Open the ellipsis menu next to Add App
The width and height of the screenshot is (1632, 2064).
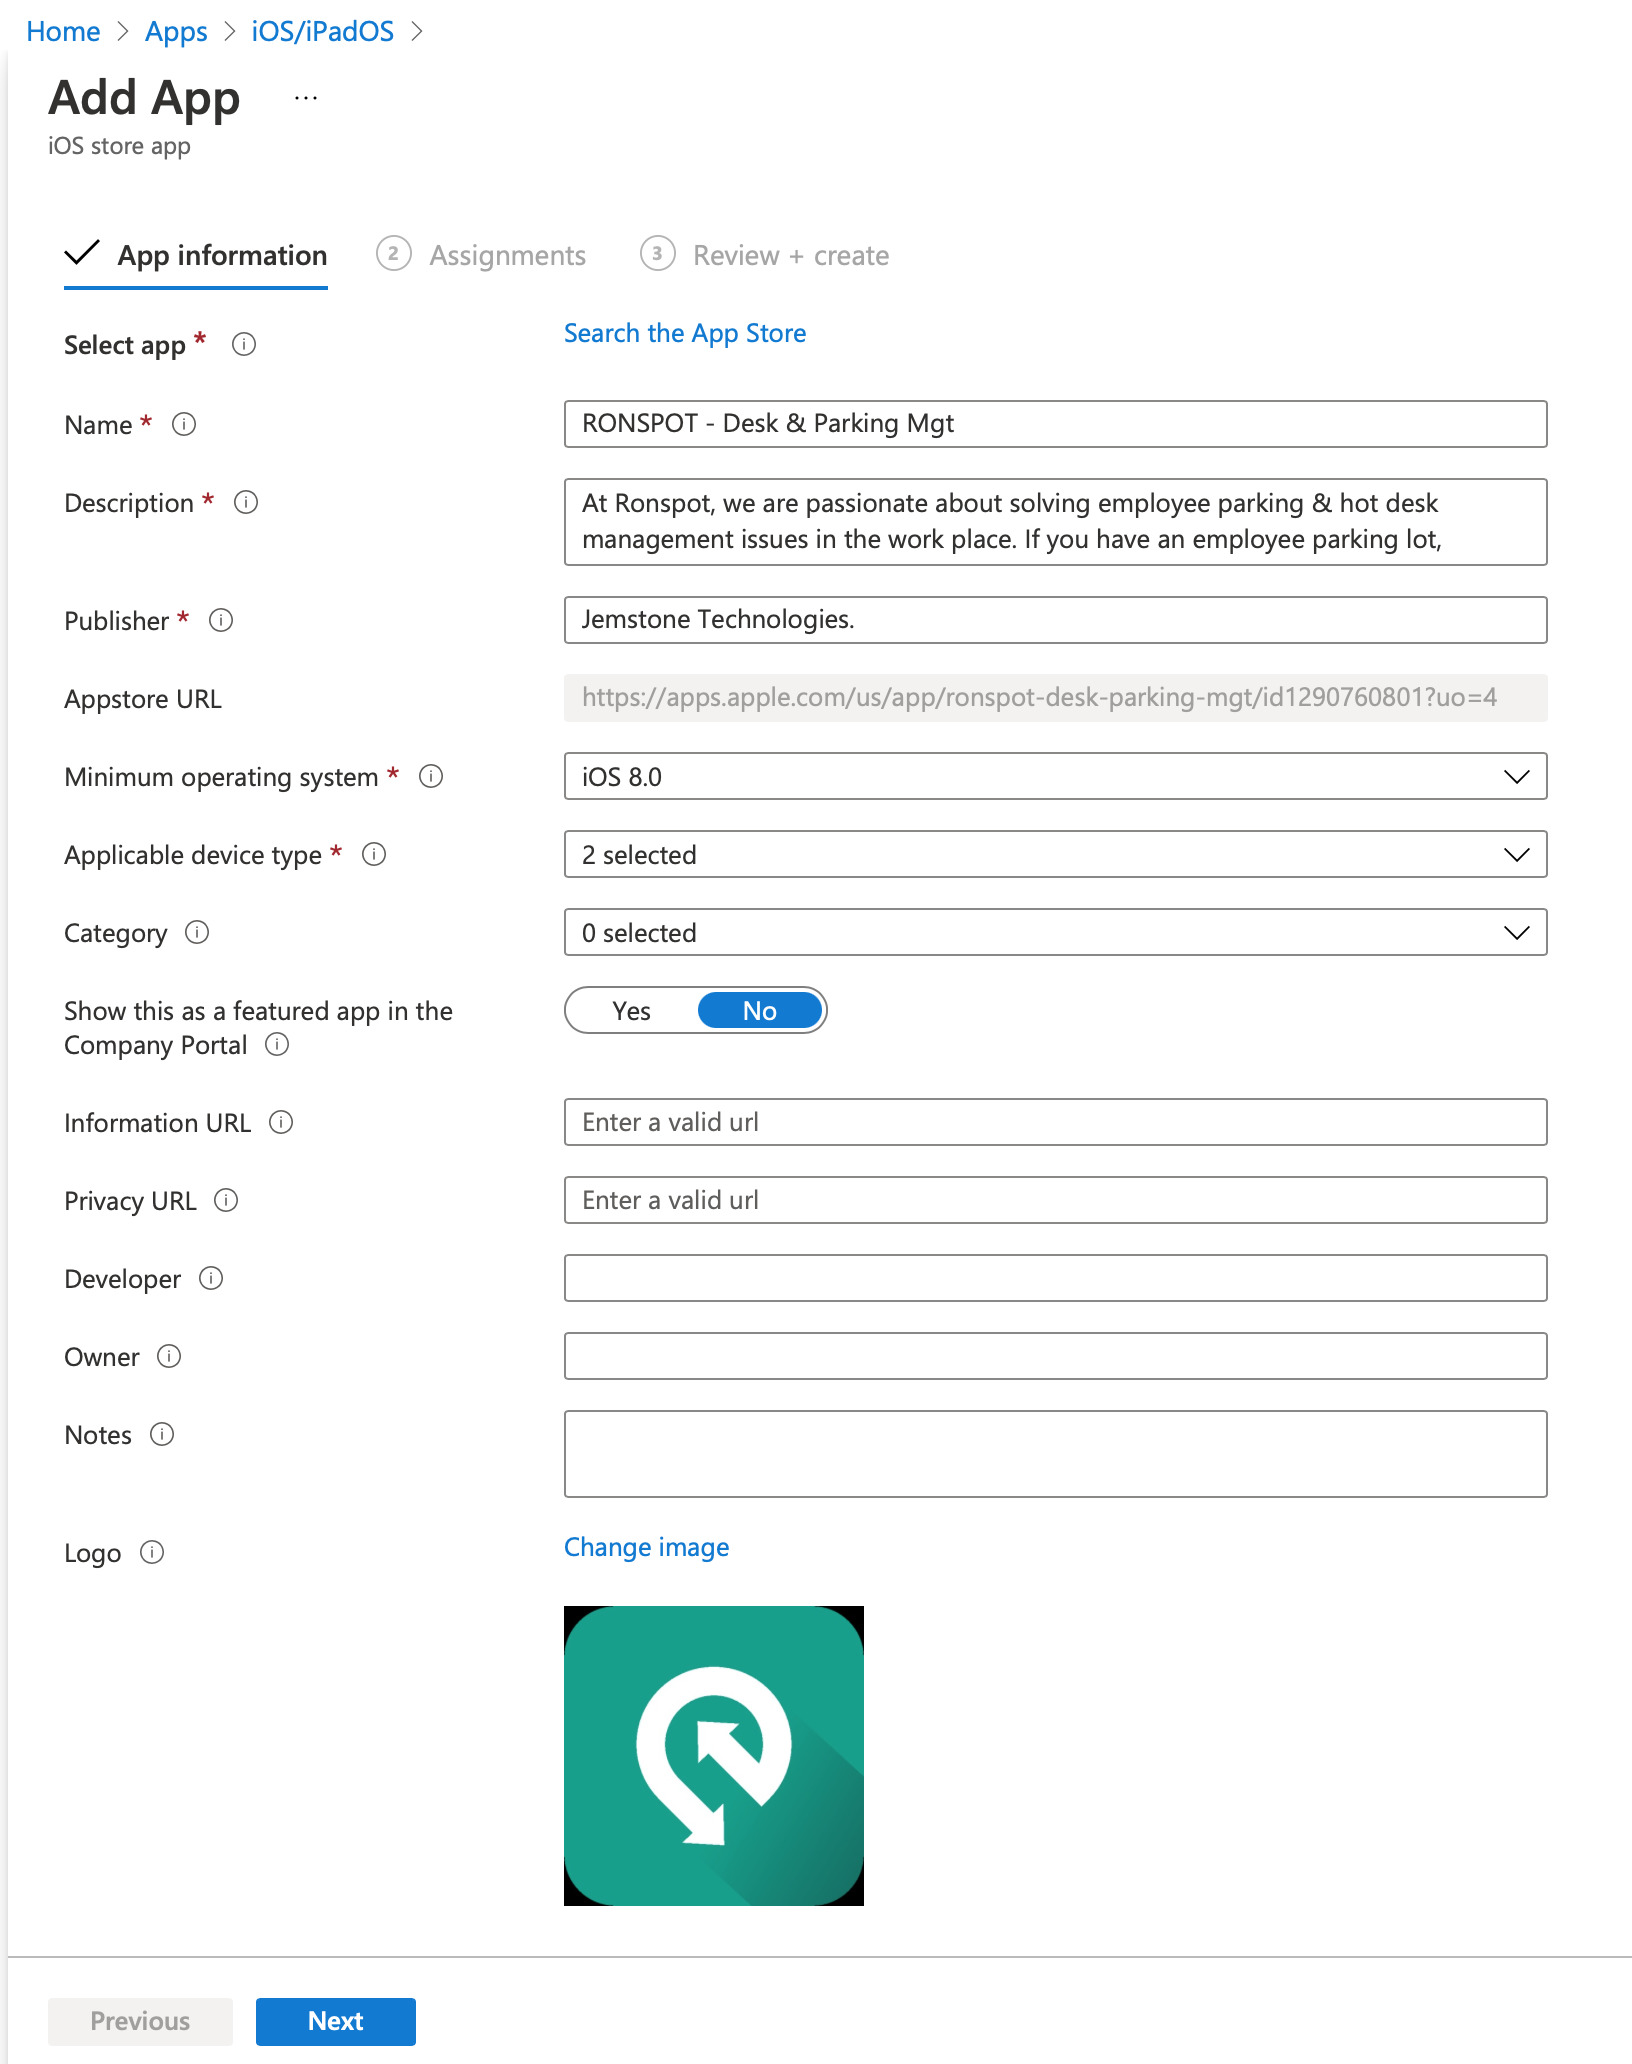306,98
